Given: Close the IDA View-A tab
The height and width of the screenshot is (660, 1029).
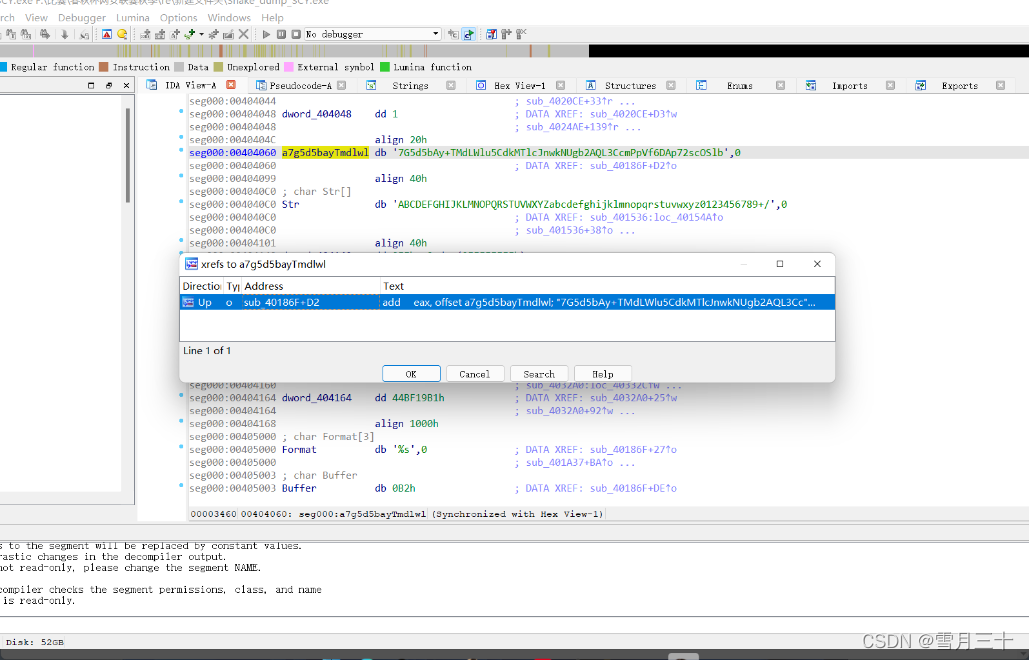Looking at the screenshot, I should [x=231, y=85].
